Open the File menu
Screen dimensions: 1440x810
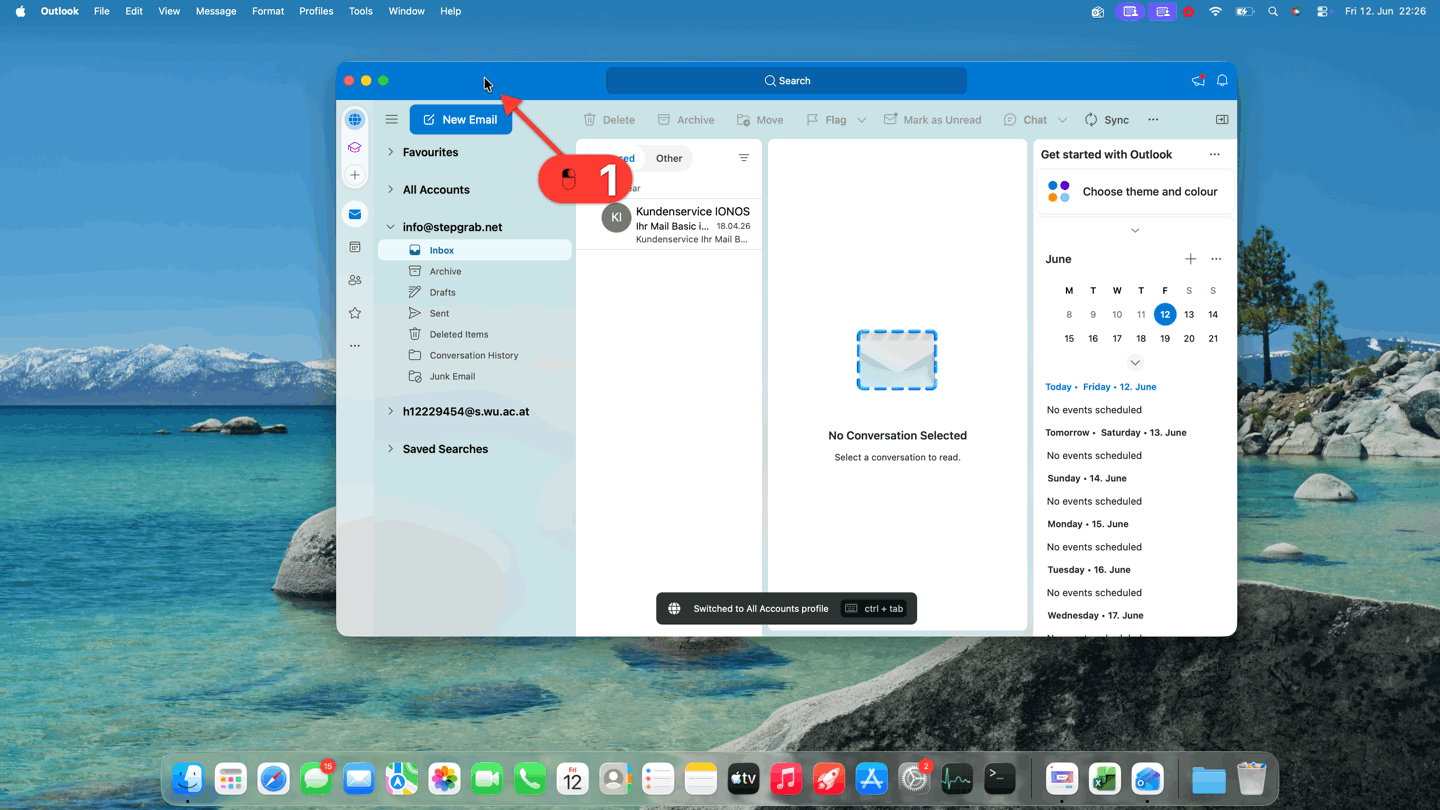[x=102, y=11]
